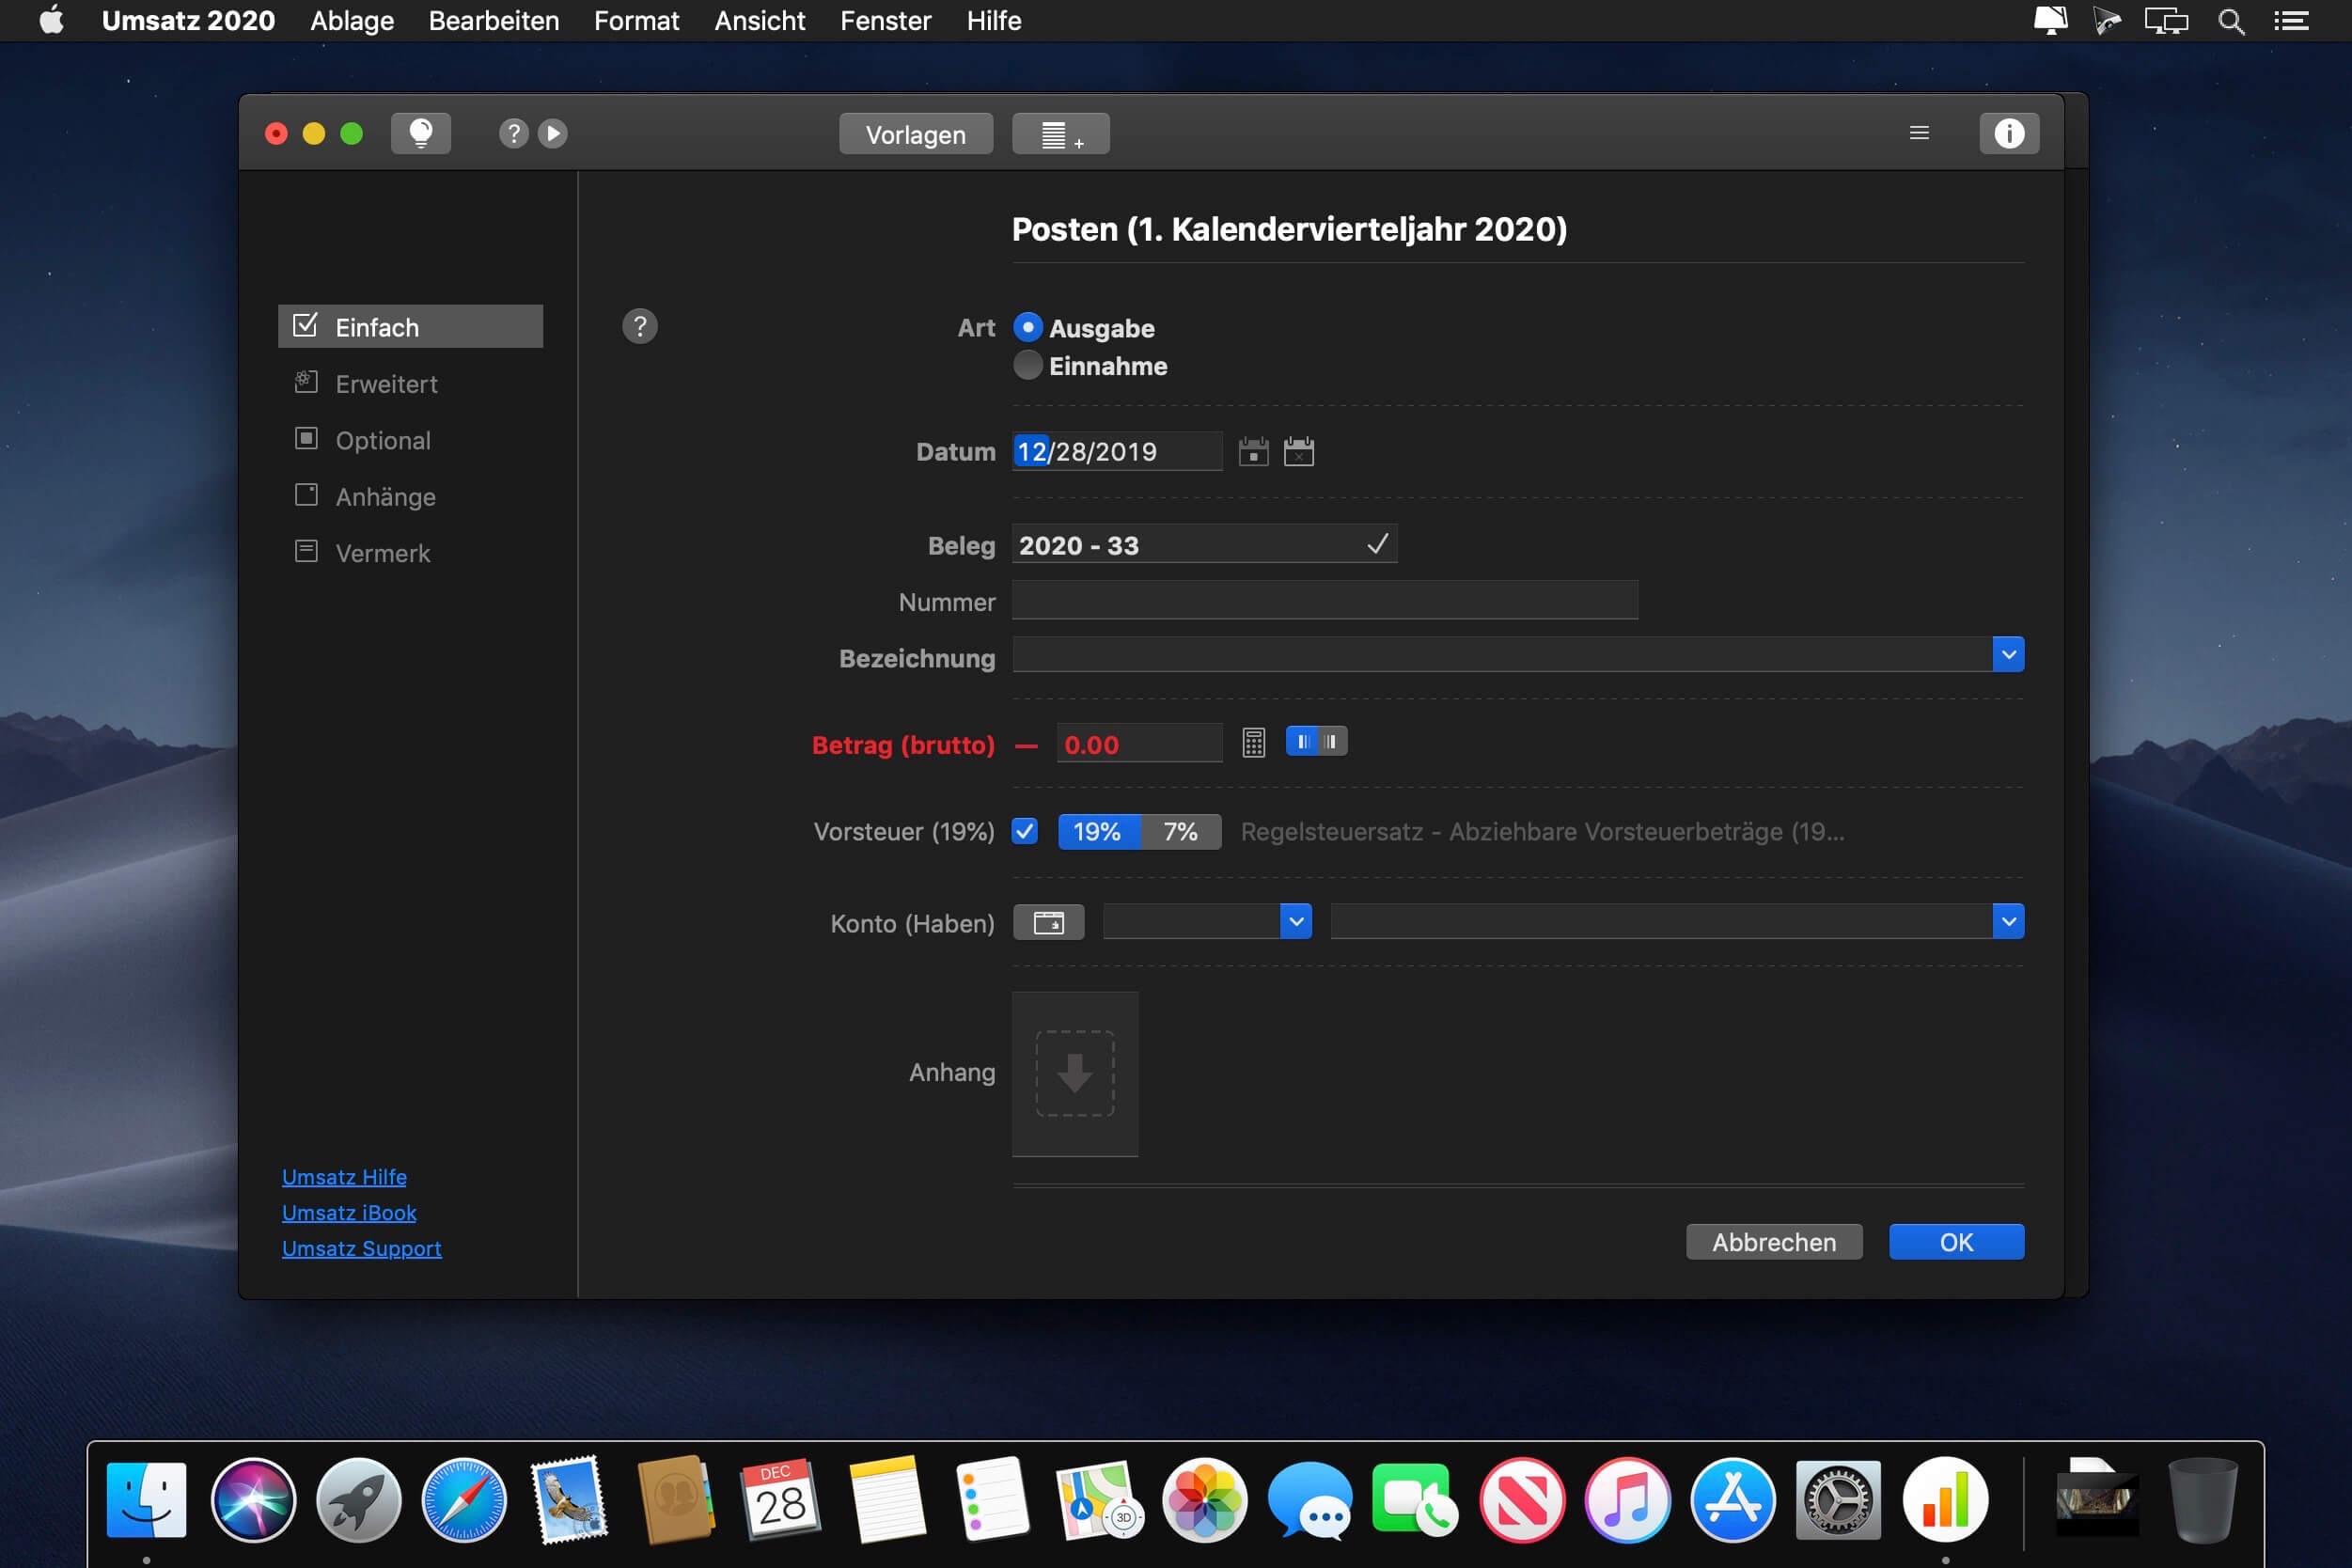Screen dimensions: 2352x1568
Task: Expand the Bezeichnung dropdown
Action: point(2007,655)
